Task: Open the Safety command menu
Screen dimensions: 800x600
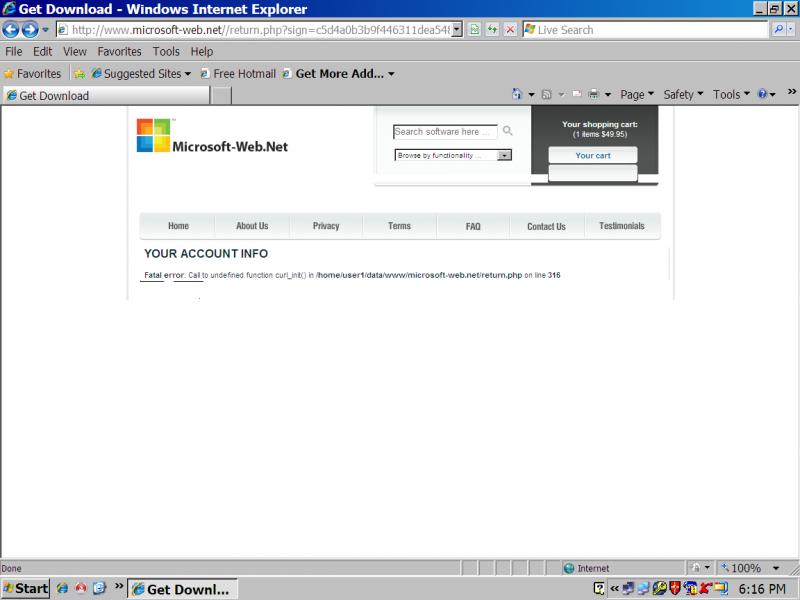Action: (683, 94)
